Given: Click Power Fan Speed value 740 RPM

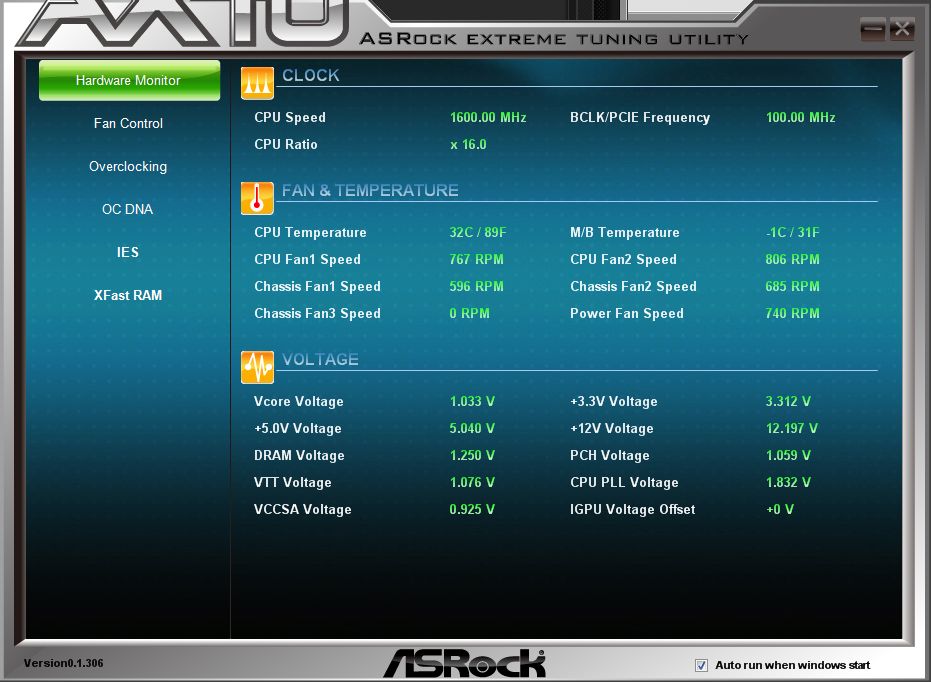Looking at the screenshot, I should (793, 313).
